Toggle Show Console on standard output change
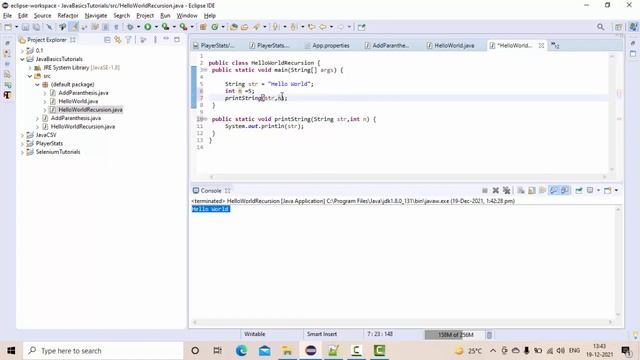The image size is (640, 360). tap(554, 191)
